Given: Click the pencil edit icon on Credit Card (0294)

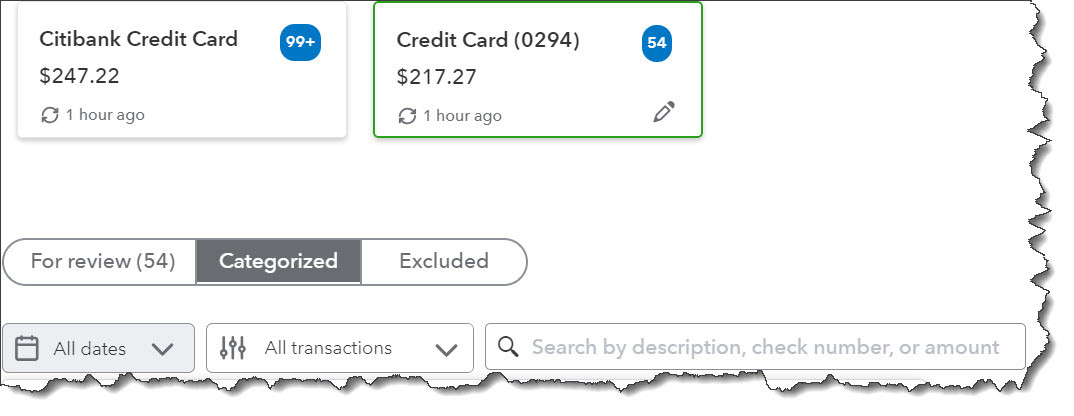Looking at the screenshot, I should [x=663, y=113].
